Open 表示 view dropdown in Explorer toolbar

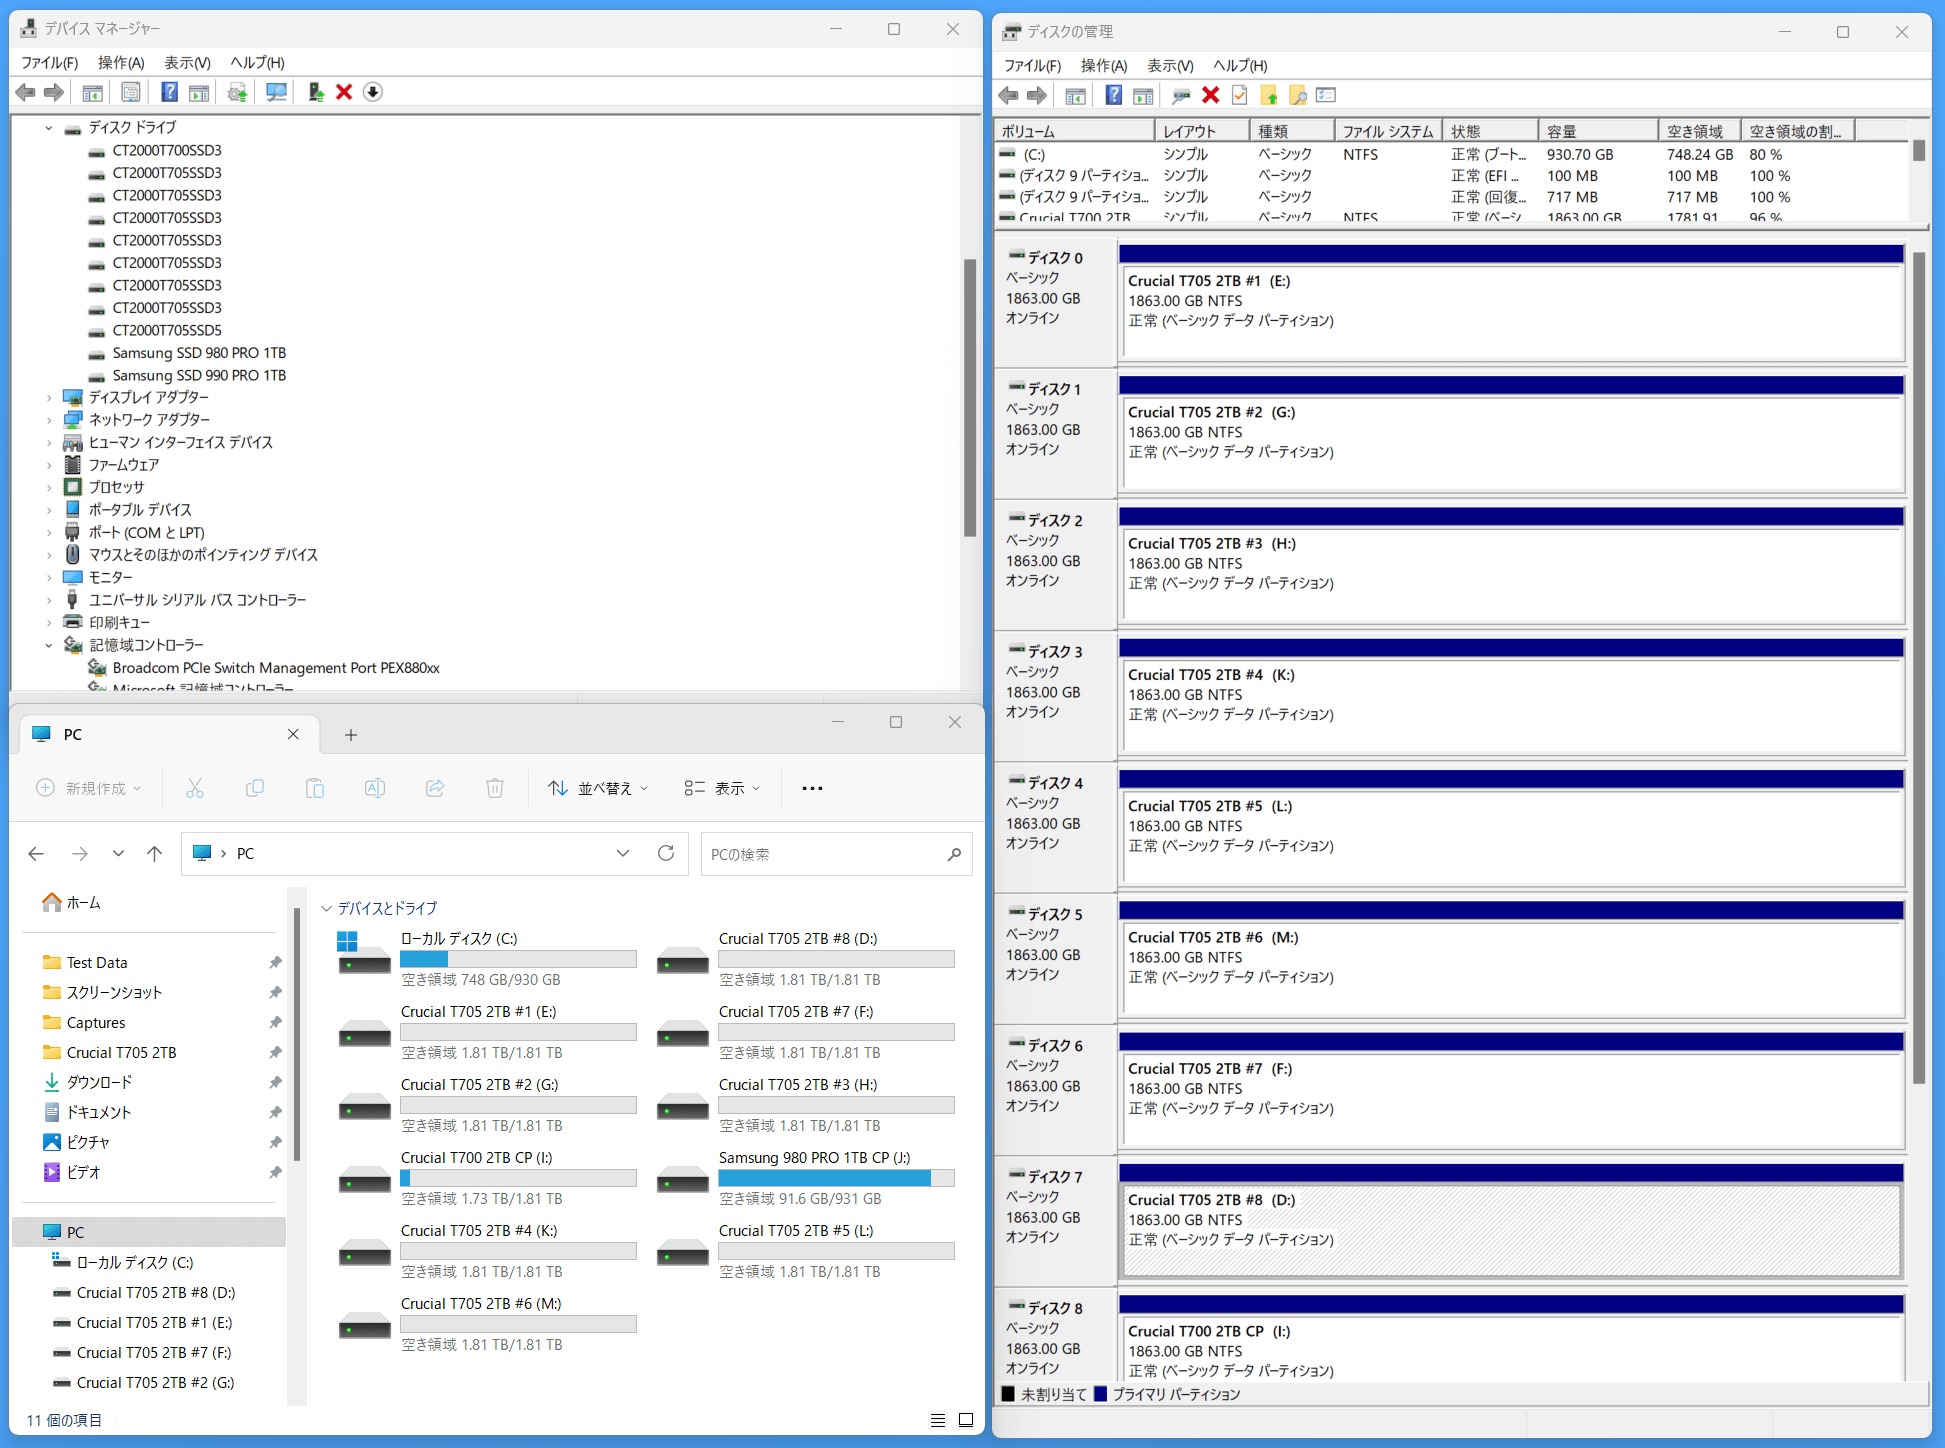coord(722,788)
